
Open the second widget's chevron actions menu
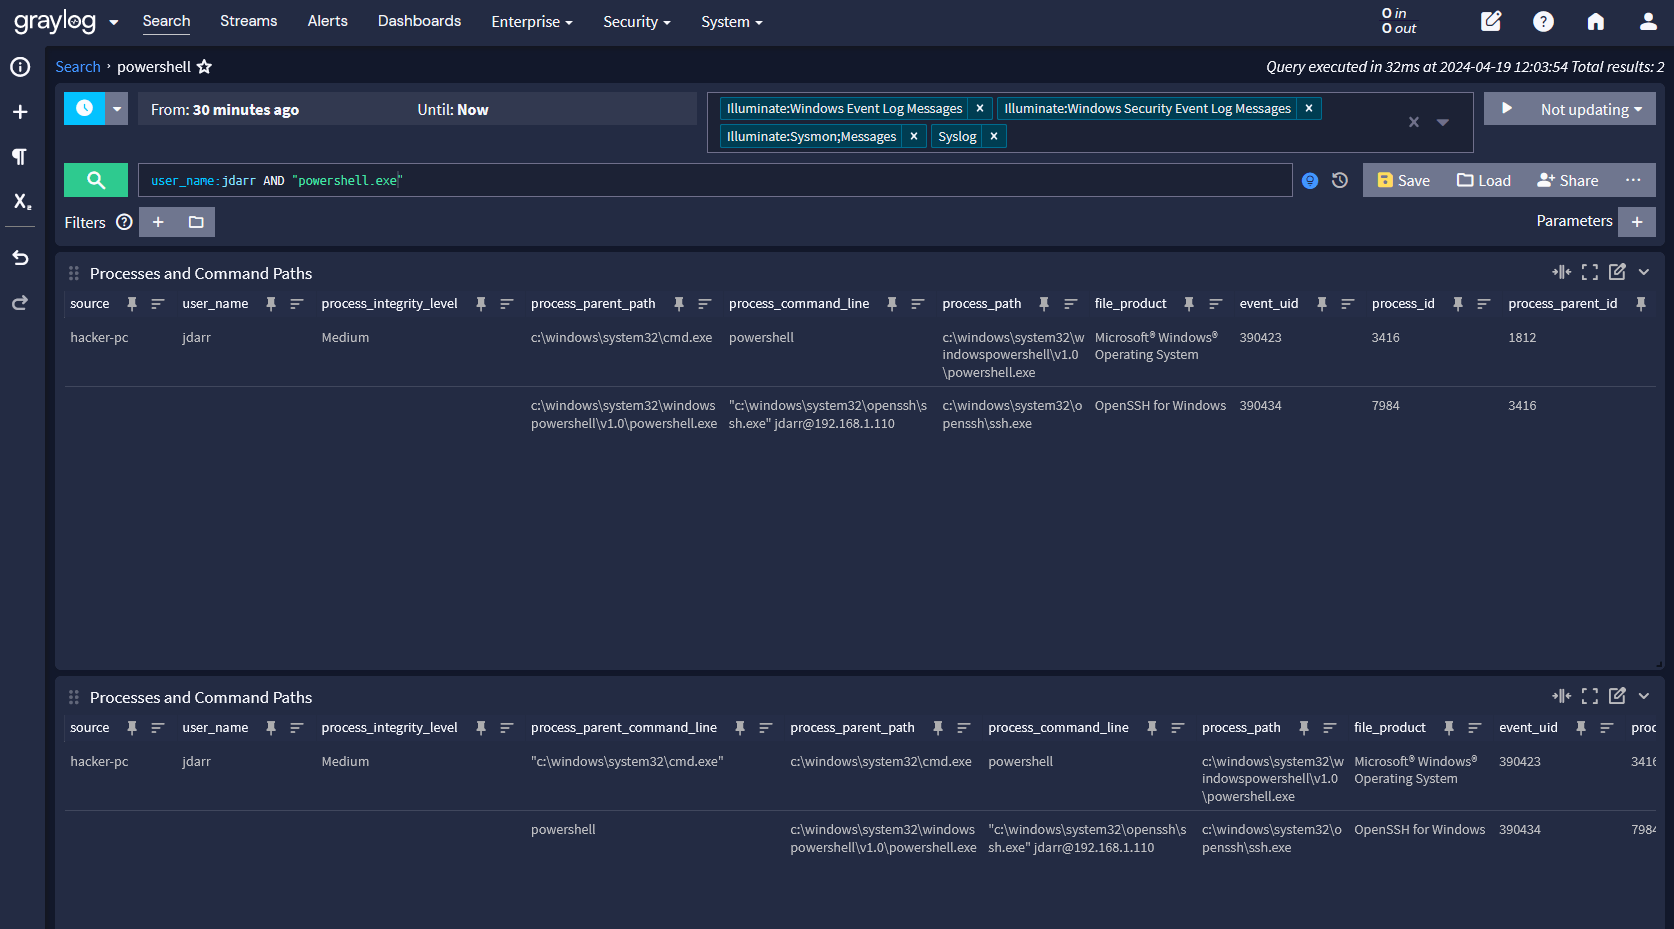pyautogui.click(x=1644, y=696)
